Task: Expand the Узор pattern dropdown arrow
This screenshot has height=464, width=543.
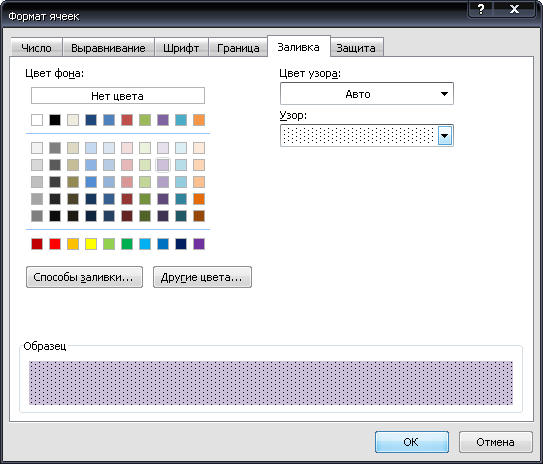Action: pyautogui.click(x=445, y=136)
